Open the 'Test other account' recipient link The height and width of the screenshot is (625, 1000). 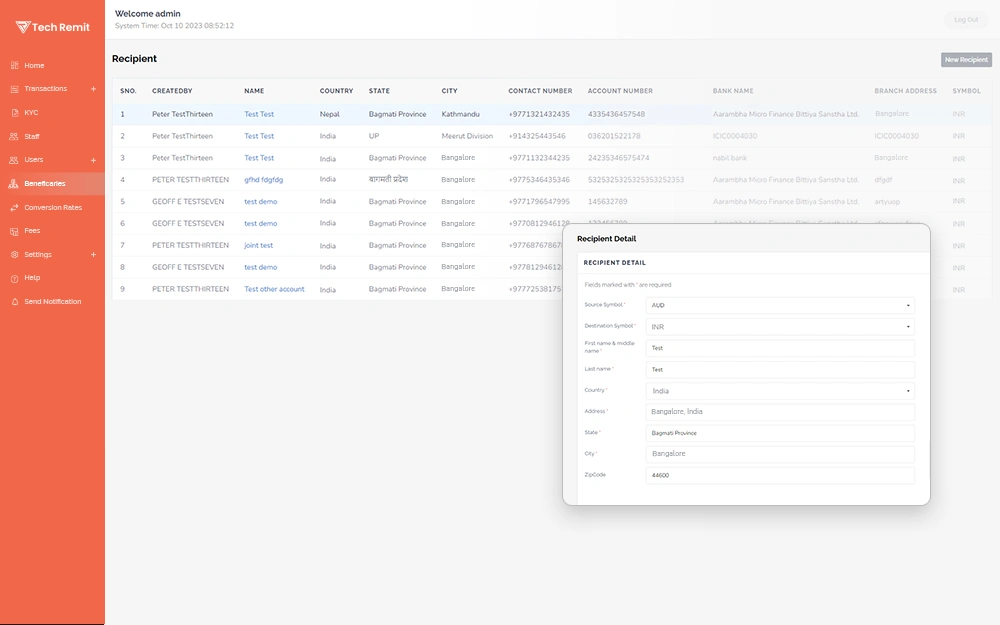coord(274,289)
